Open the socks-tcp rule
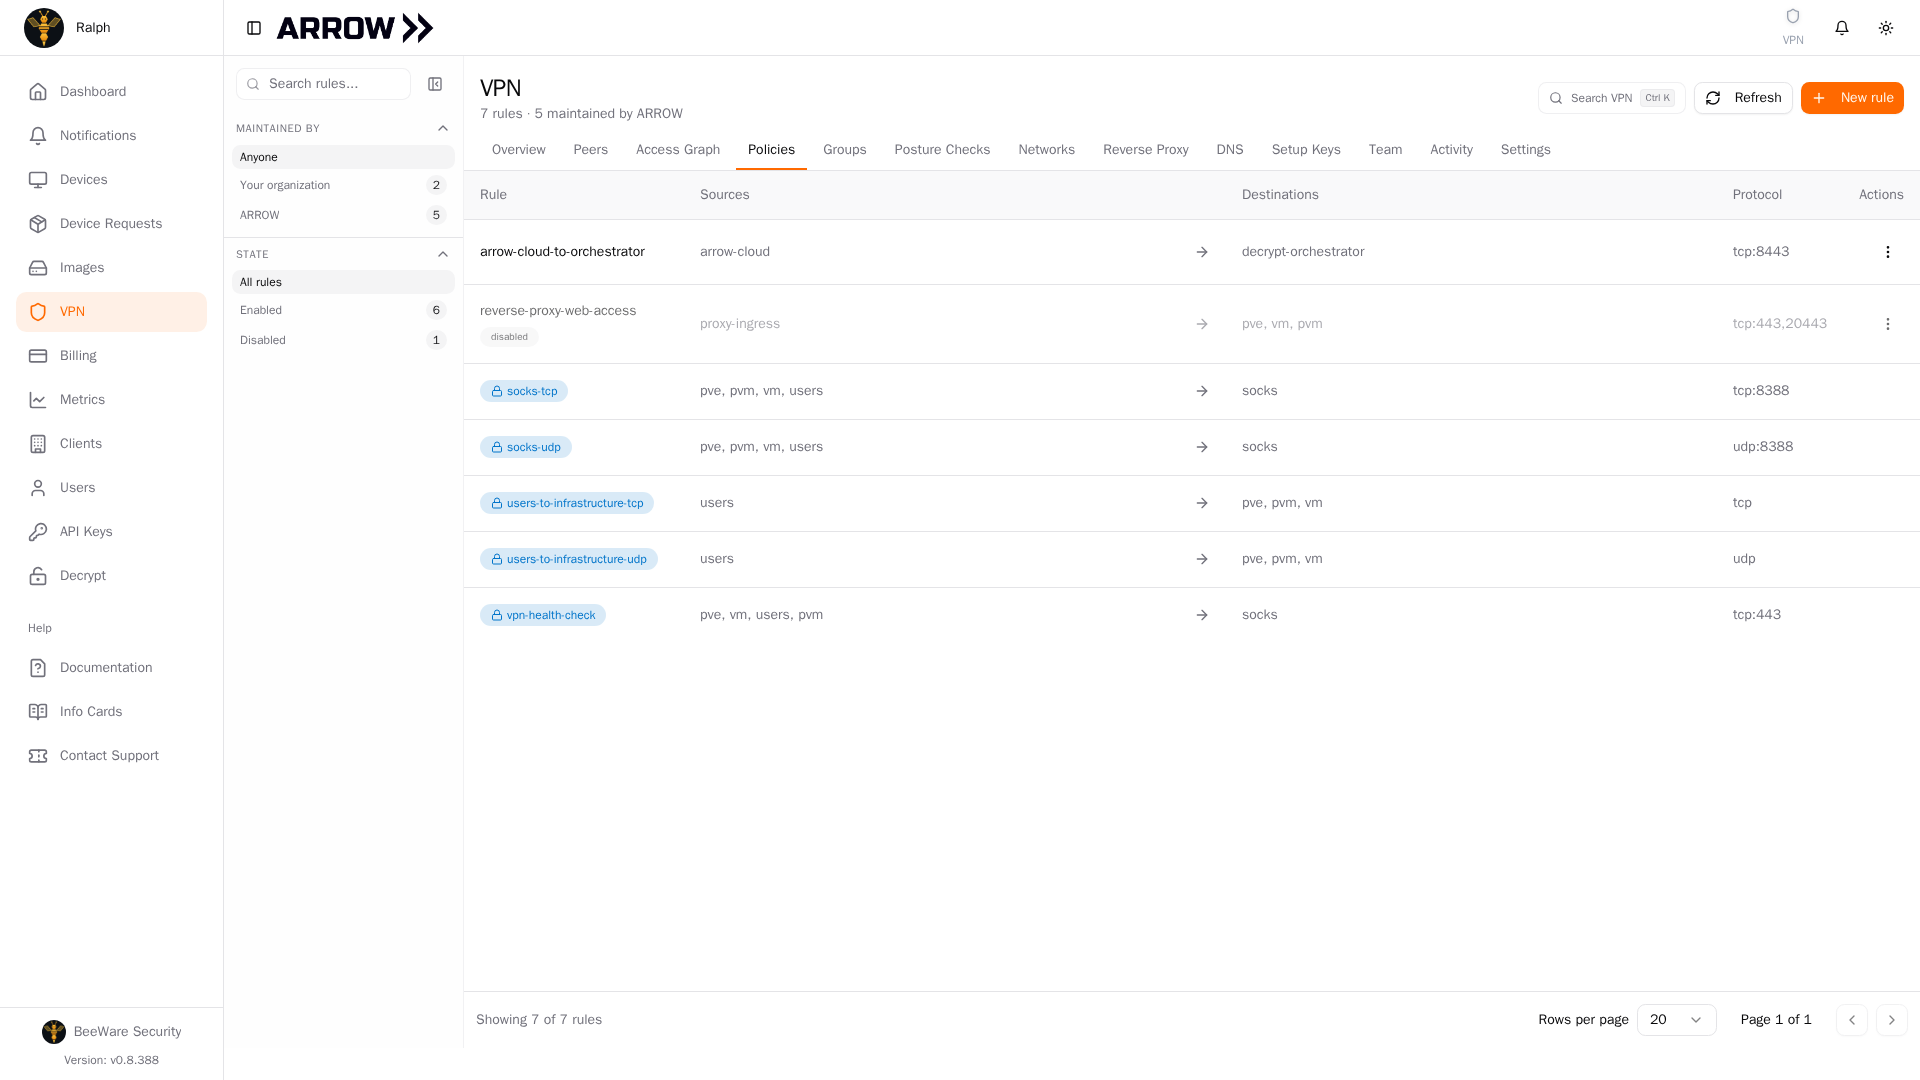Viewport: 1920px width, 1080px height. (x=524, y=391)
